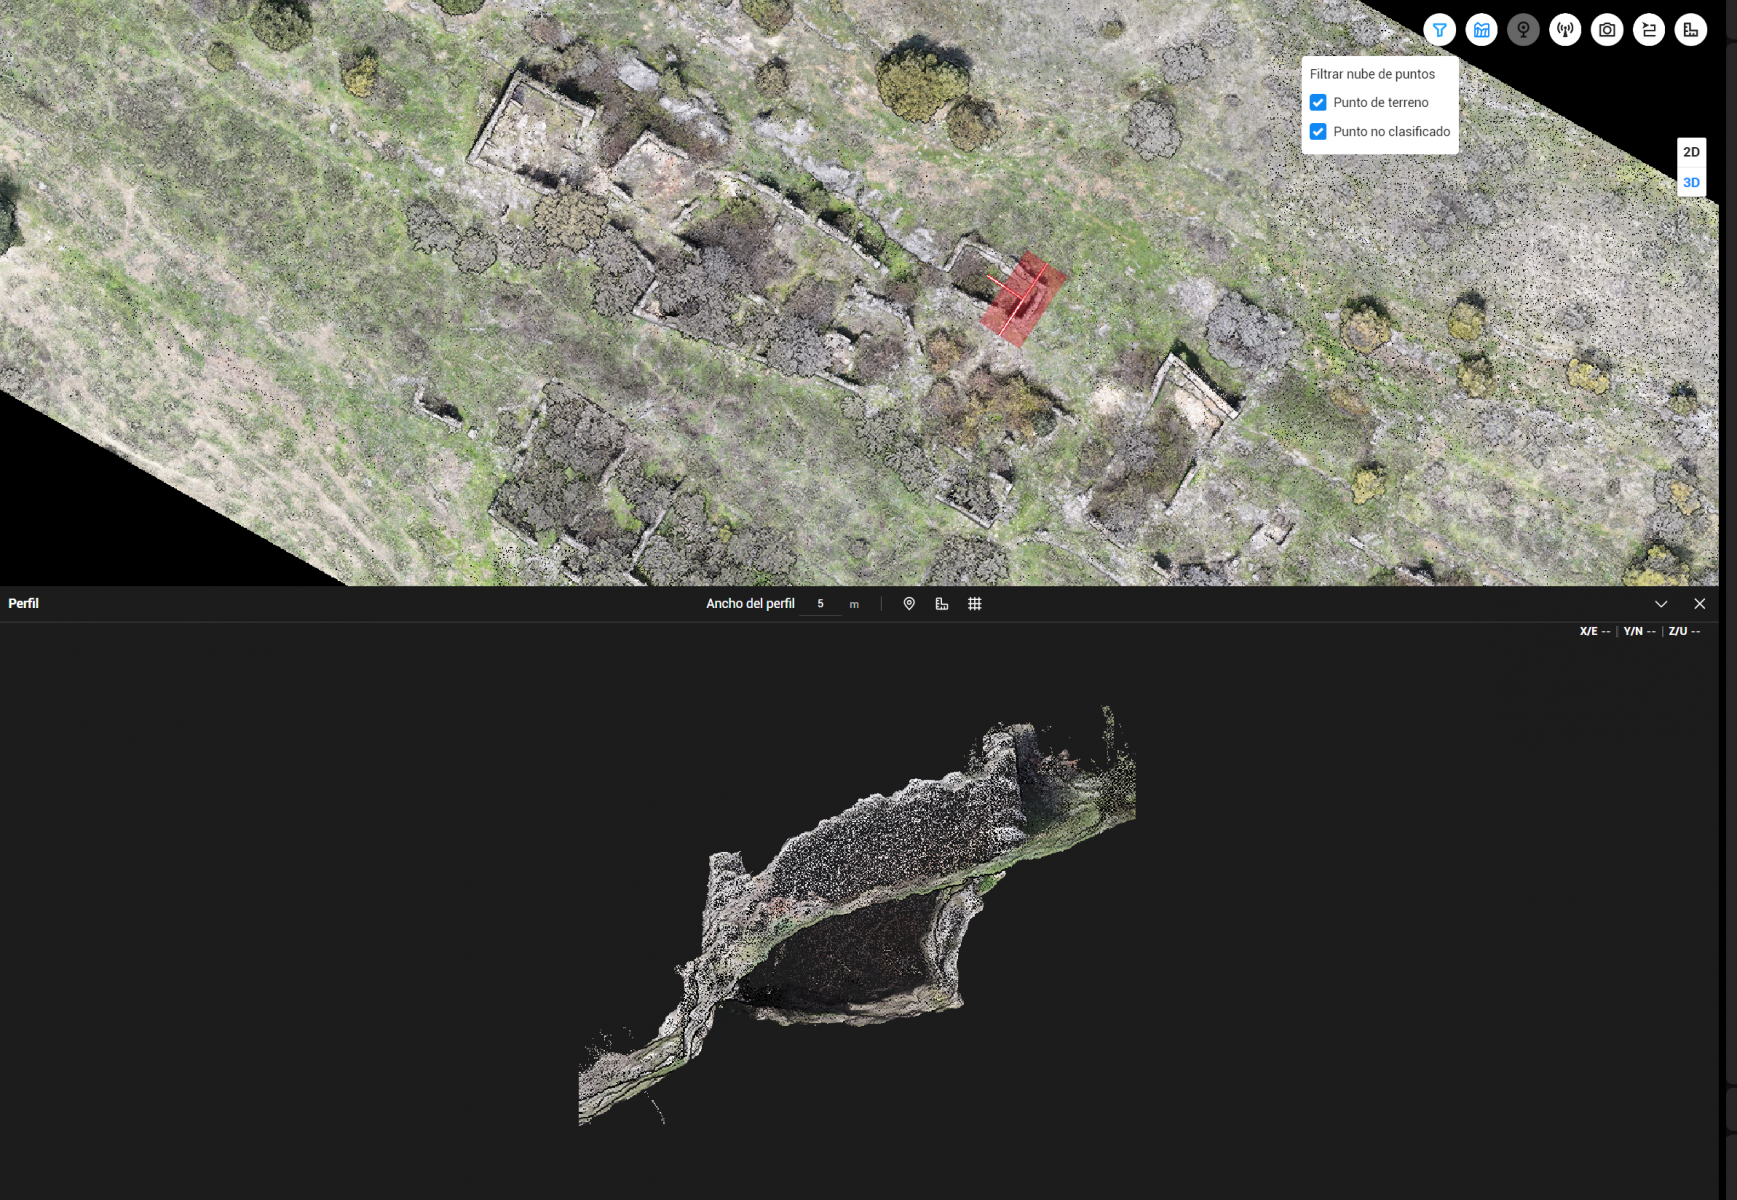The height and width of the screenshot is (1200, 1737).
Task: Uncheck the 'Punto no clasificado' checkbox
Action: (1318, 132)
